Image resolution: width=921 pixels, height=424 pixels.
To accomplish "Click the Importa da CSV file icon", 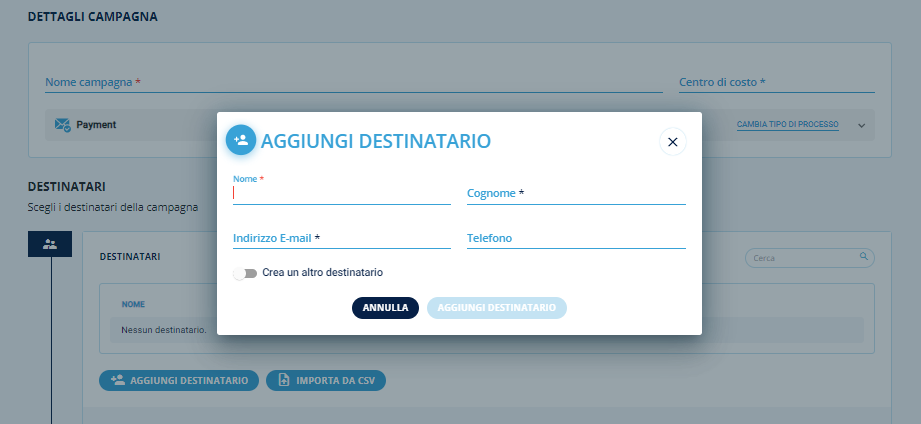I will click(284, 381).
